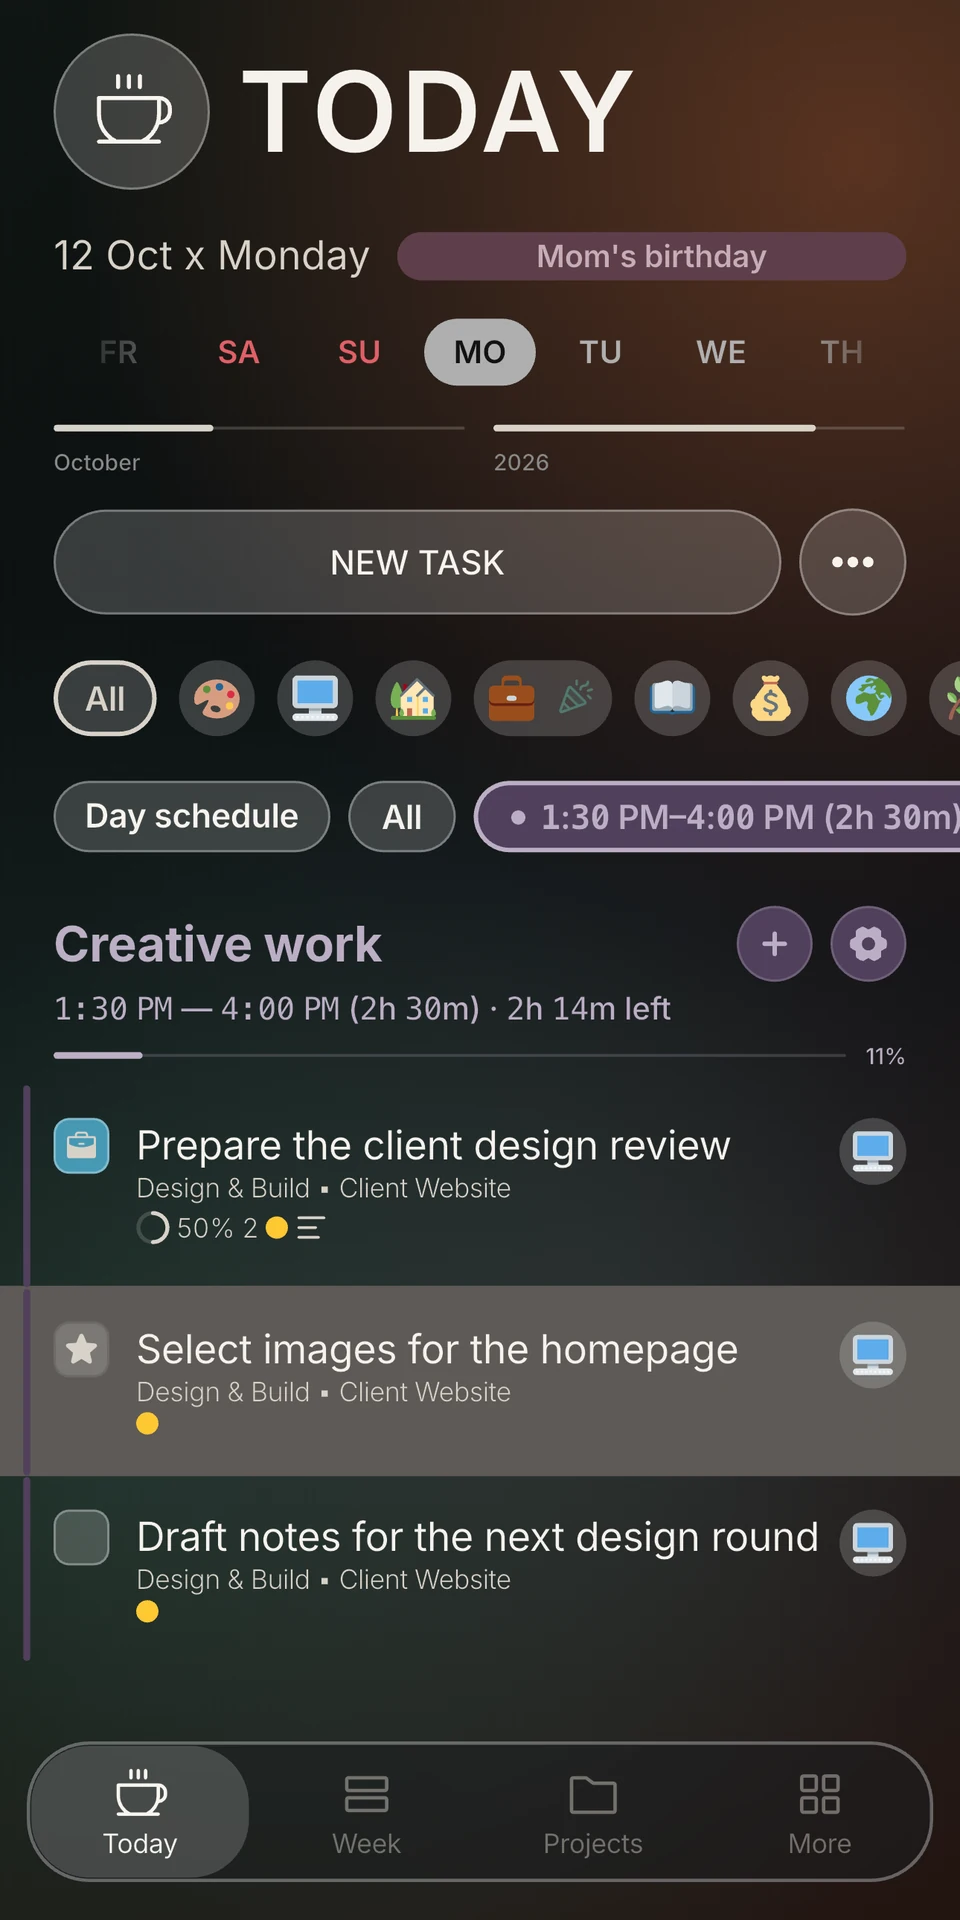Open Prepare the client design review task
Screen dimensions: 960x1920
[x=434, y=1146]
